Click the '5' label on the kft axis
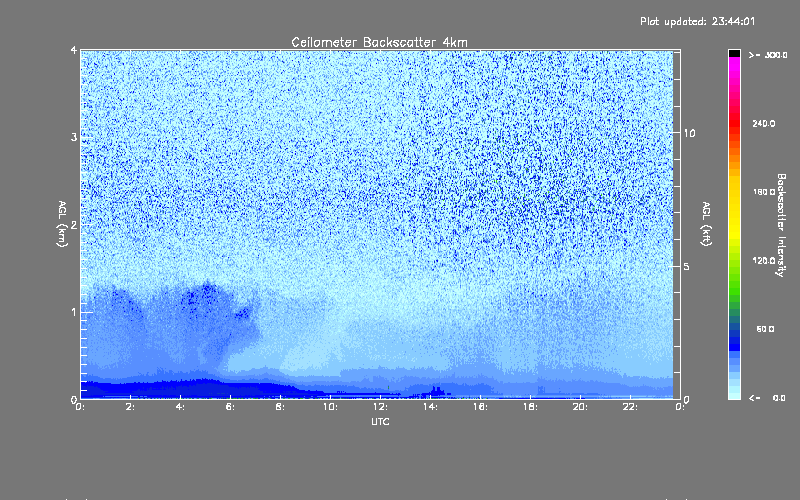The height and width of the screenshot is (500, 800). [x=686, y=267]
